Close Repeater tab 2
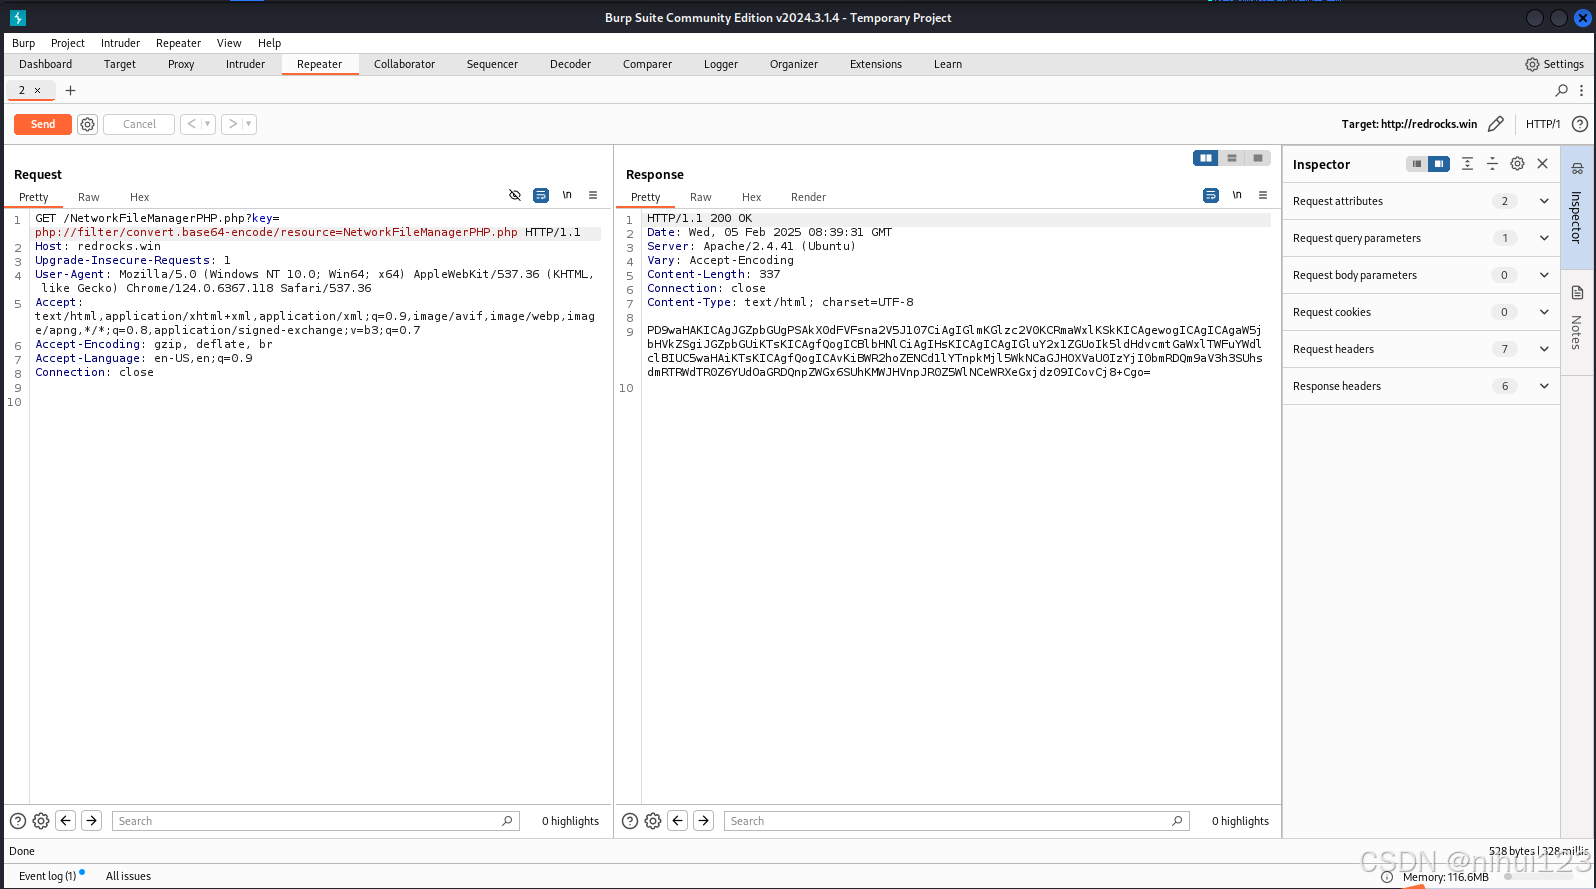 [x=38, y=90]
